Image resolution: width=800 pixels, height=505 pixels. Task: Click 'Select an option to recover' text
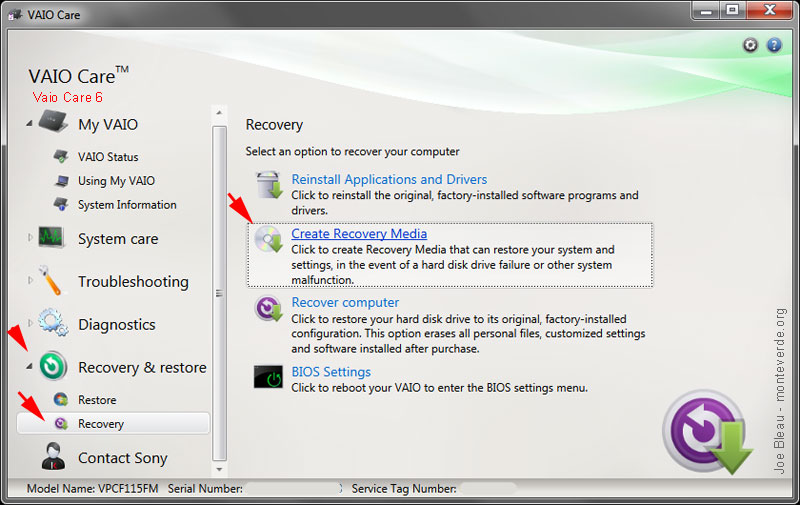(352, 152)
